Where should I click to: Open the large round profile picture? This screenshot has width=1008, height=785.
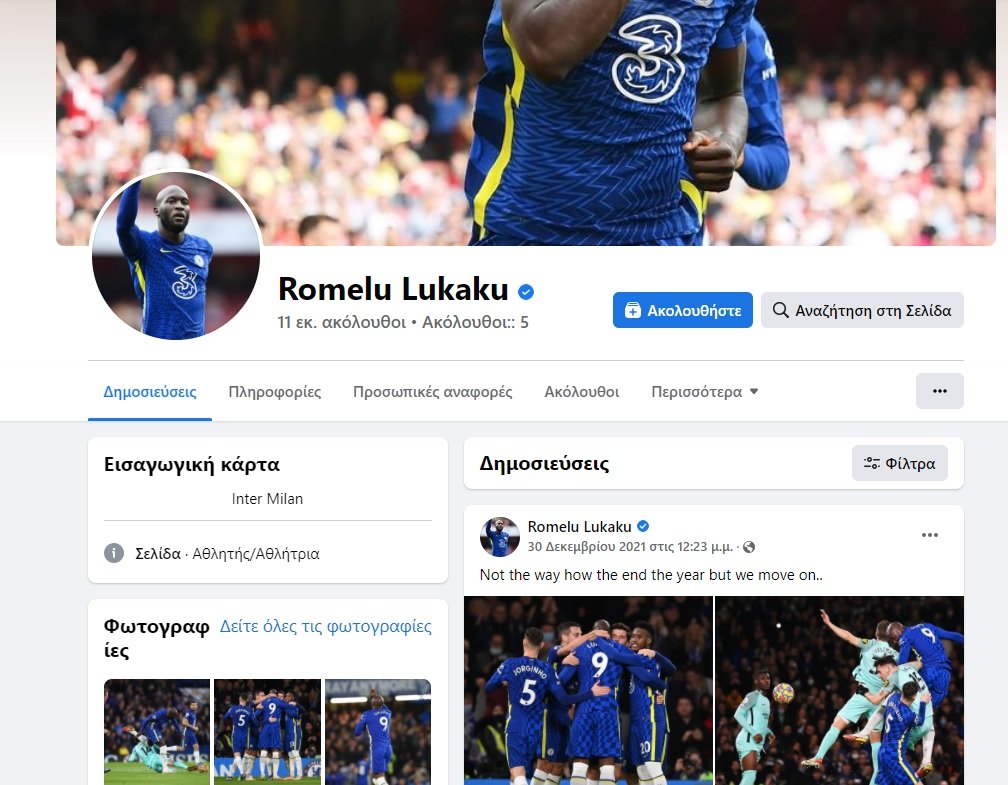coord(176,256)
